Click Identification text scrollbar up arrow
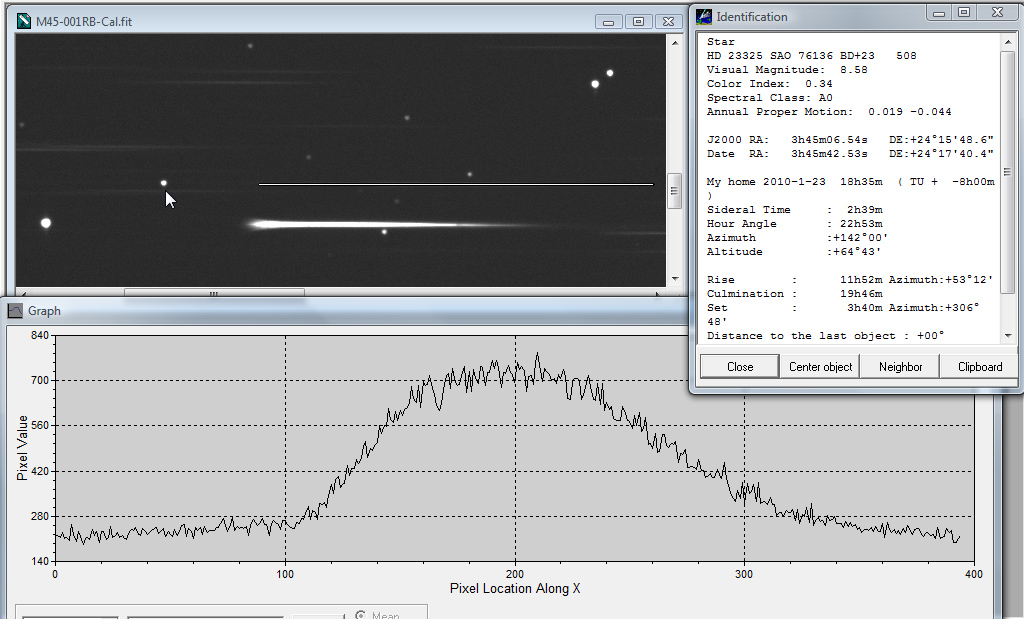Viewport: 1024px width, 619px height. (x=1008, y=42)
